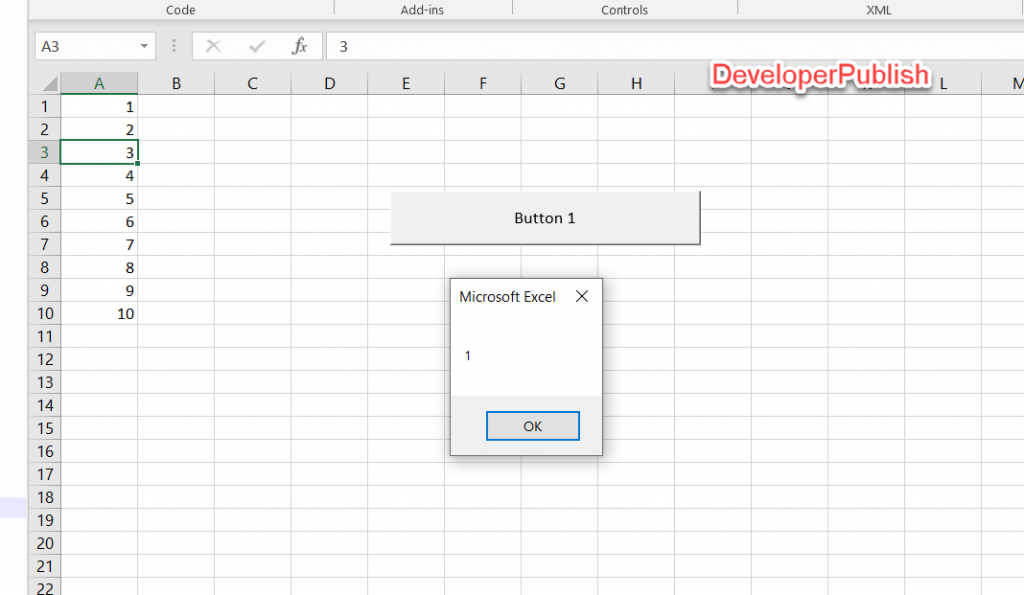Click Button 1 on the worksheet

pyautogui.click(x=545, y=218)
